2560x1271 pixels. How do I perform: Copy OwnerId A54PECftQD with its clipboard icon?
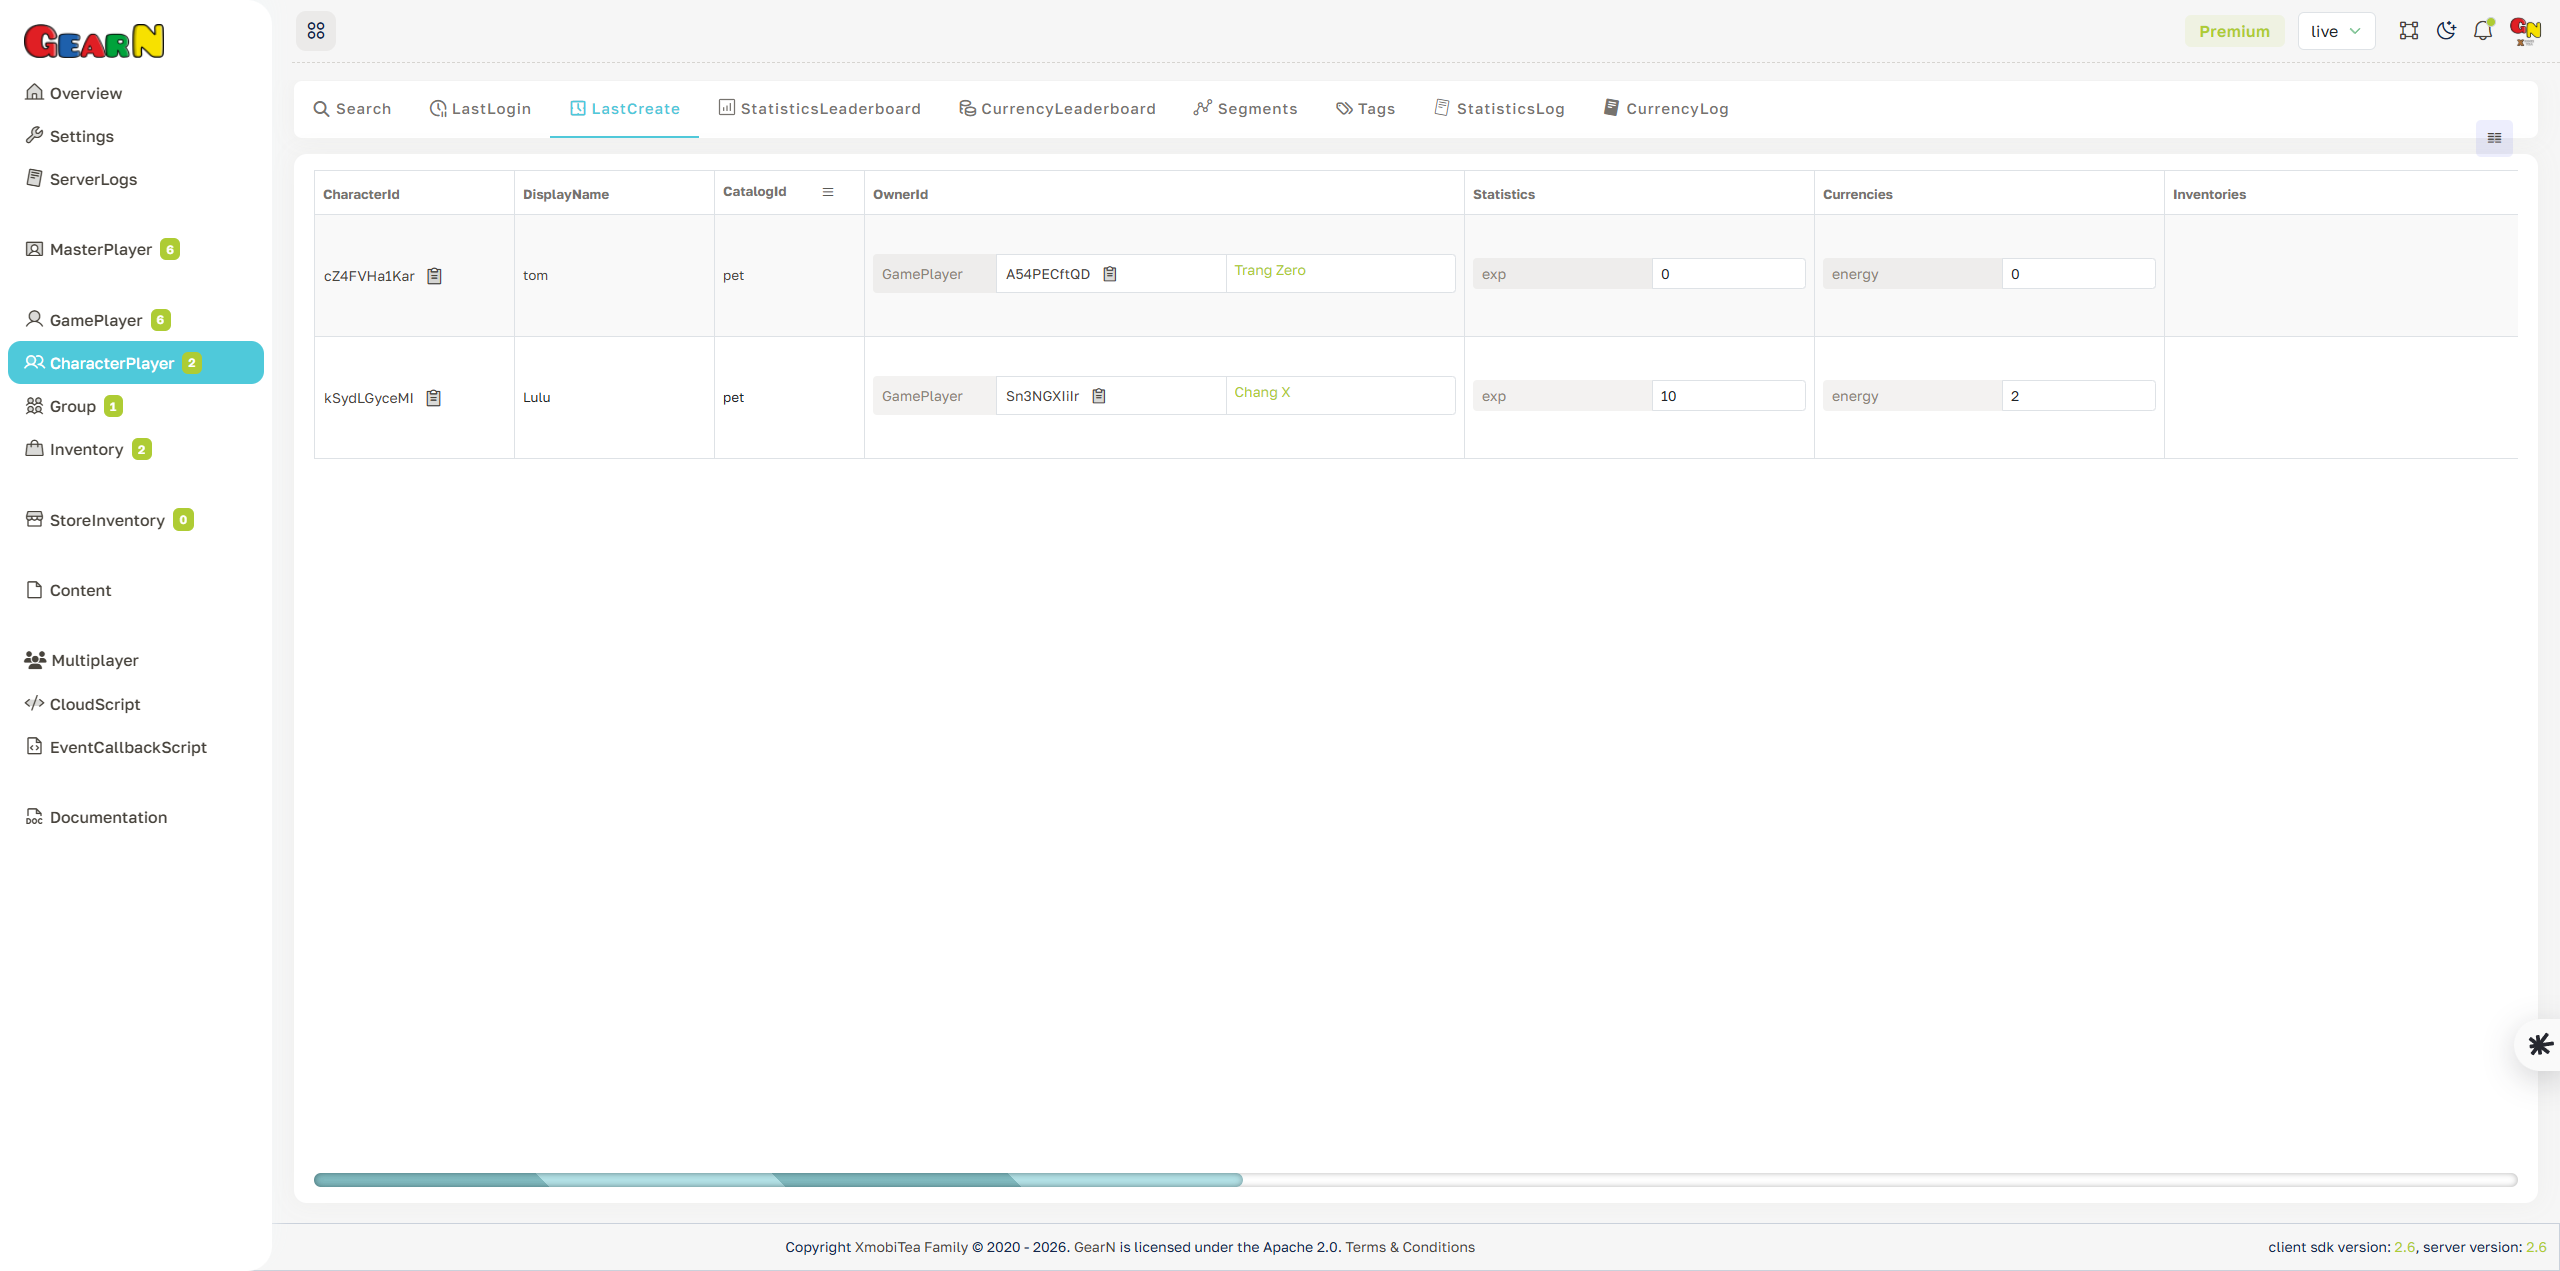1110,273
